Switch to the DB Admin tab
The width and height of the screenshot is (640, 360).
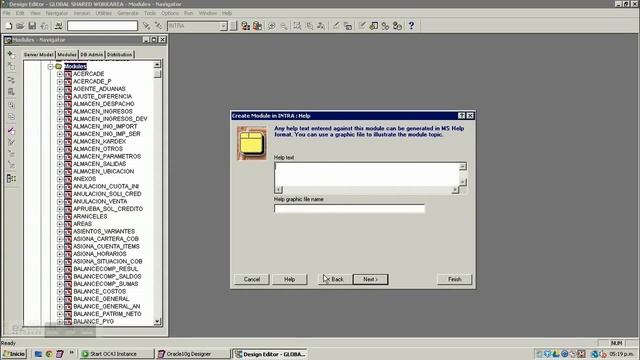tap(91, 55)
